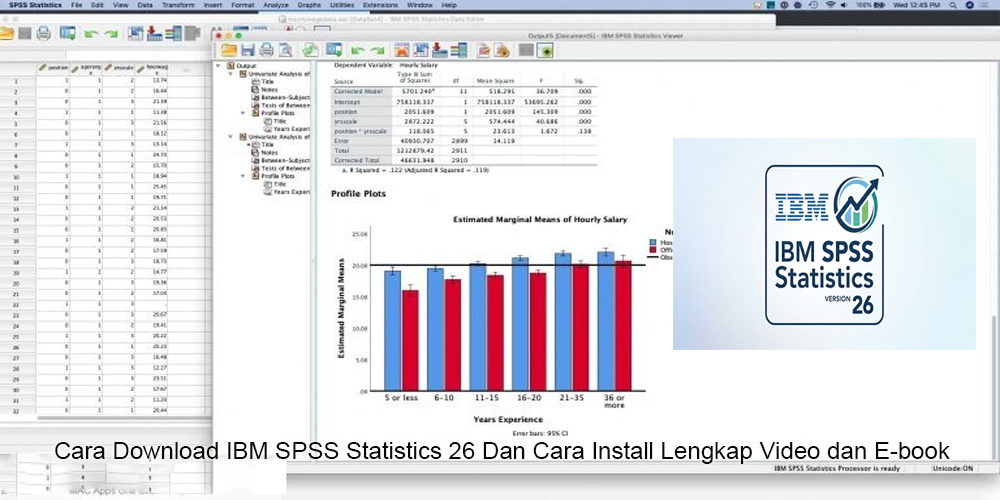Collapse second Univariate Analysis tree node
This screenshot has height=500, width=1000.
(231, 136)
